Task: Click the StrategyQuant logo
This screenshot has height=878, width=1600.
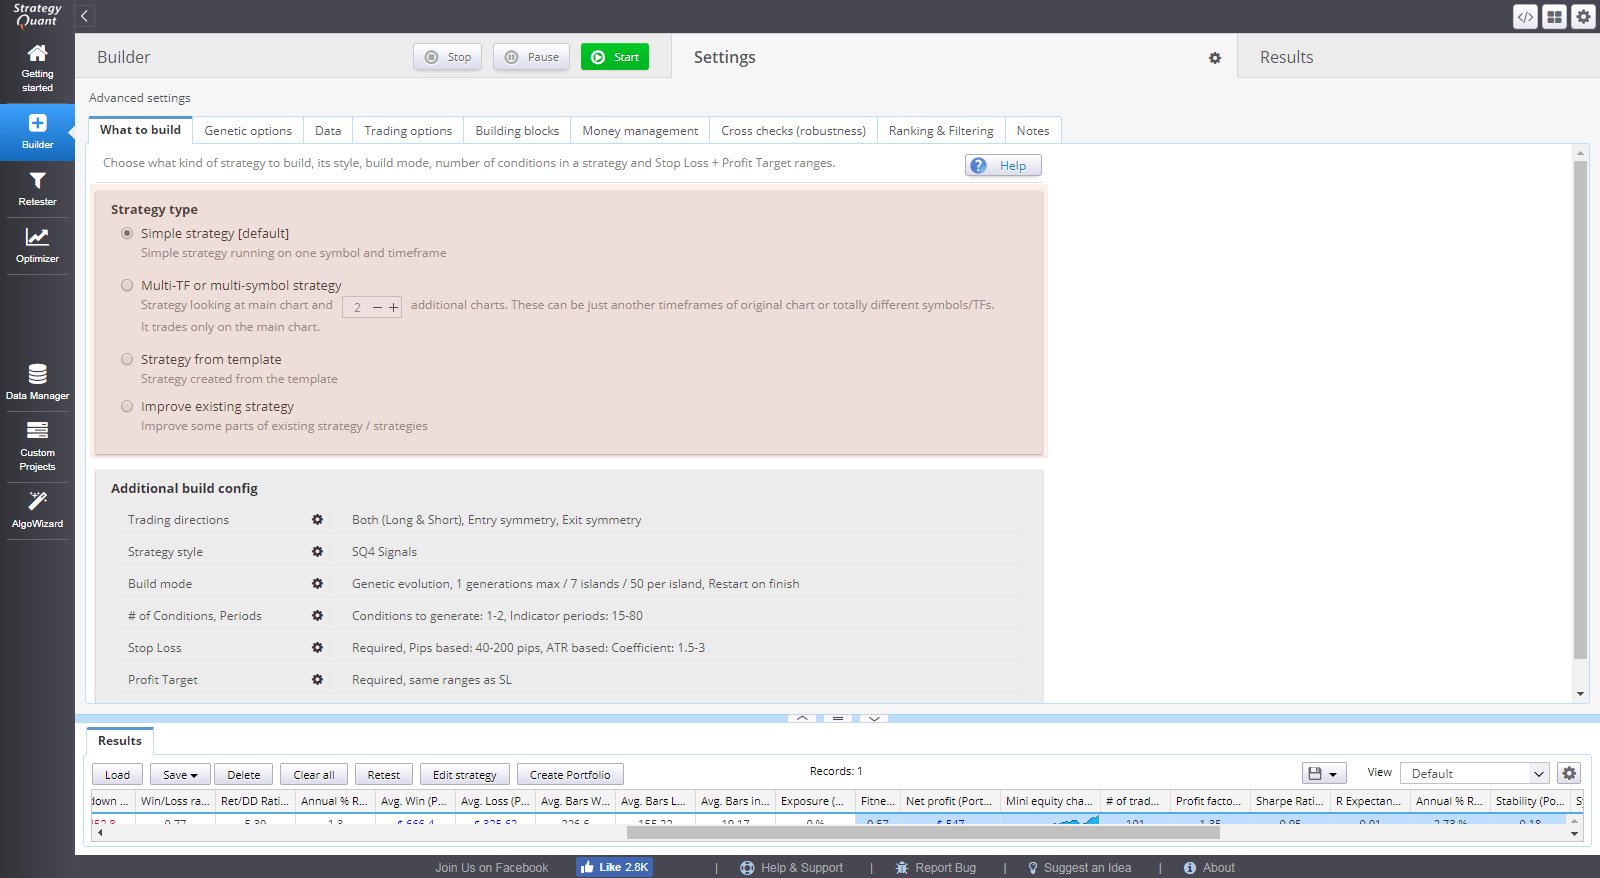Action: [x=37, y=15]
